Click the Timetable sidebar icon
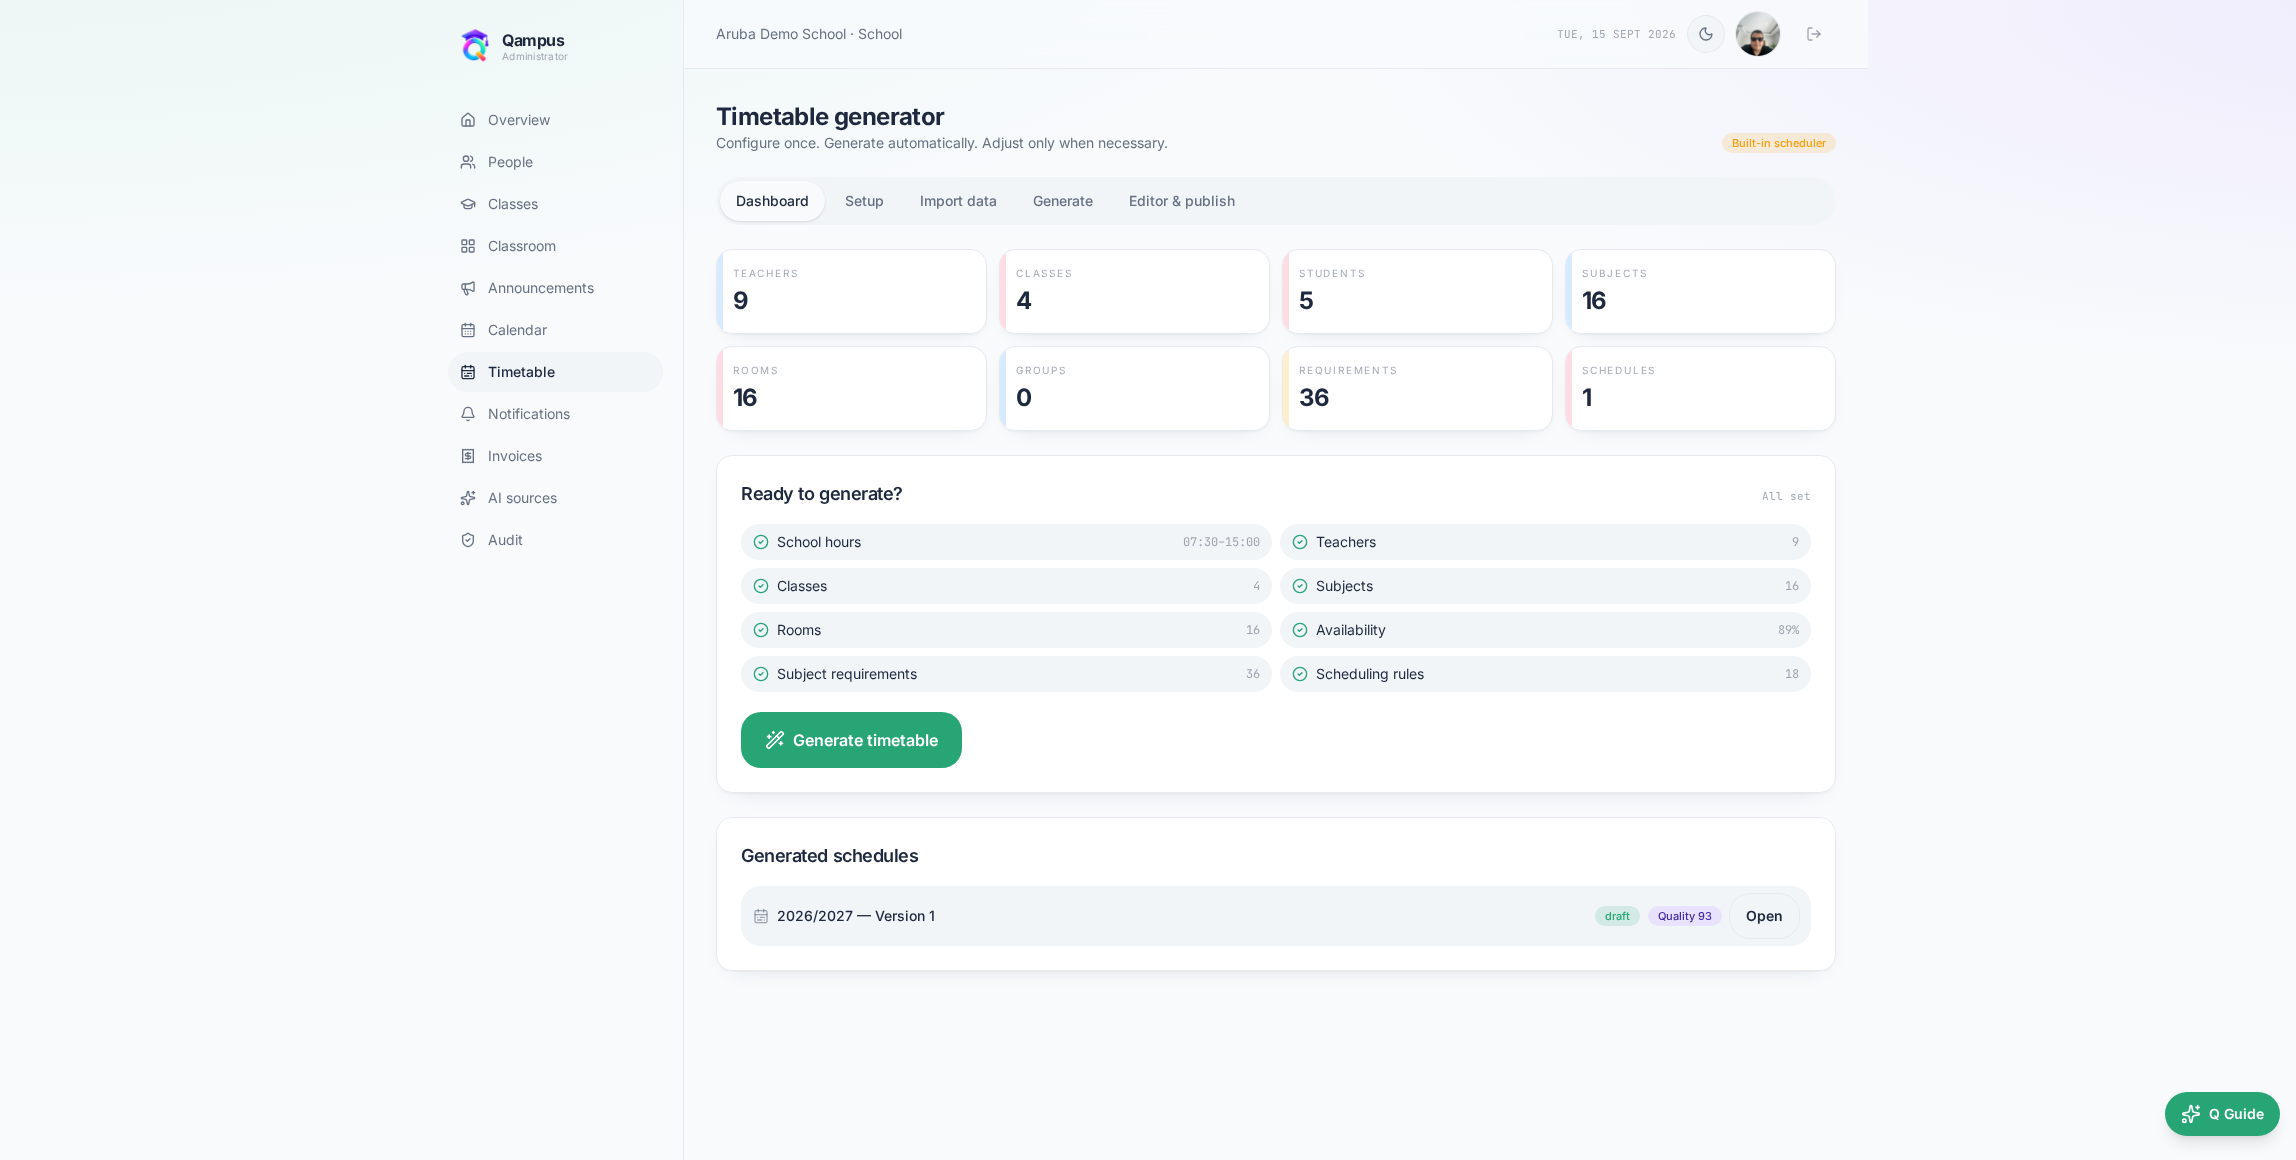2296x1160 pixels. (468, 372)
